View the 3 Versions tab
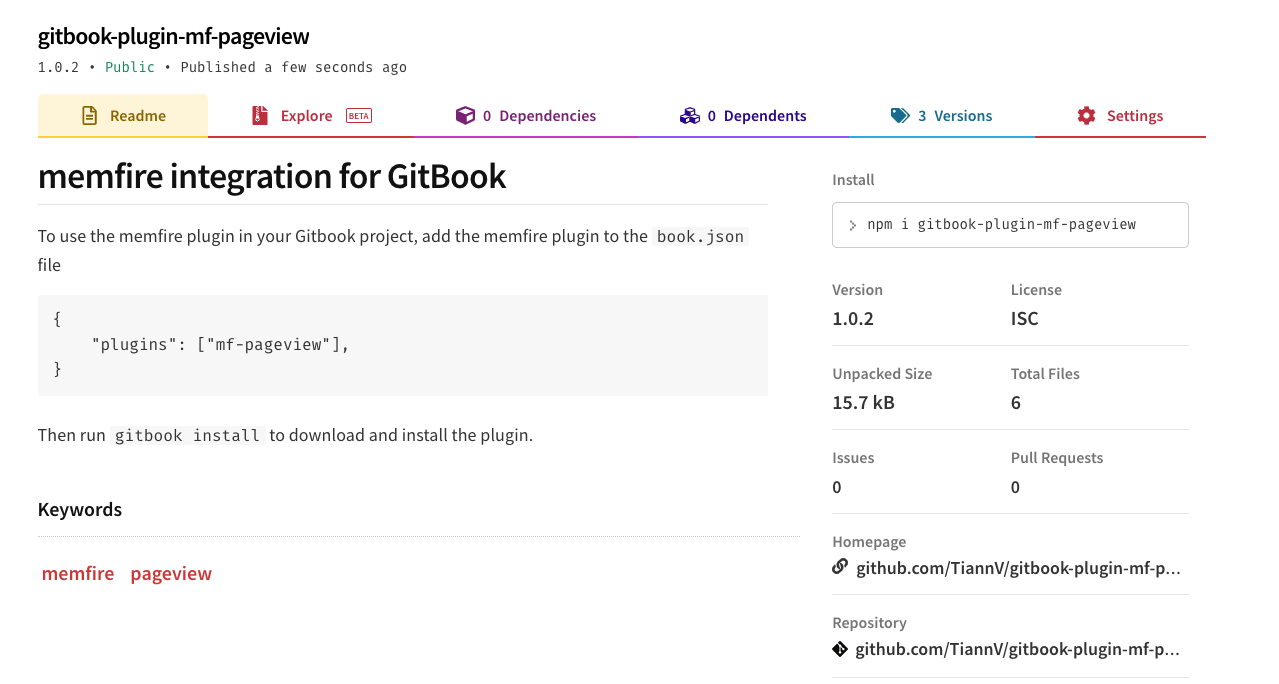Screen dimensions: 1279x684 (x=954, y=116)
